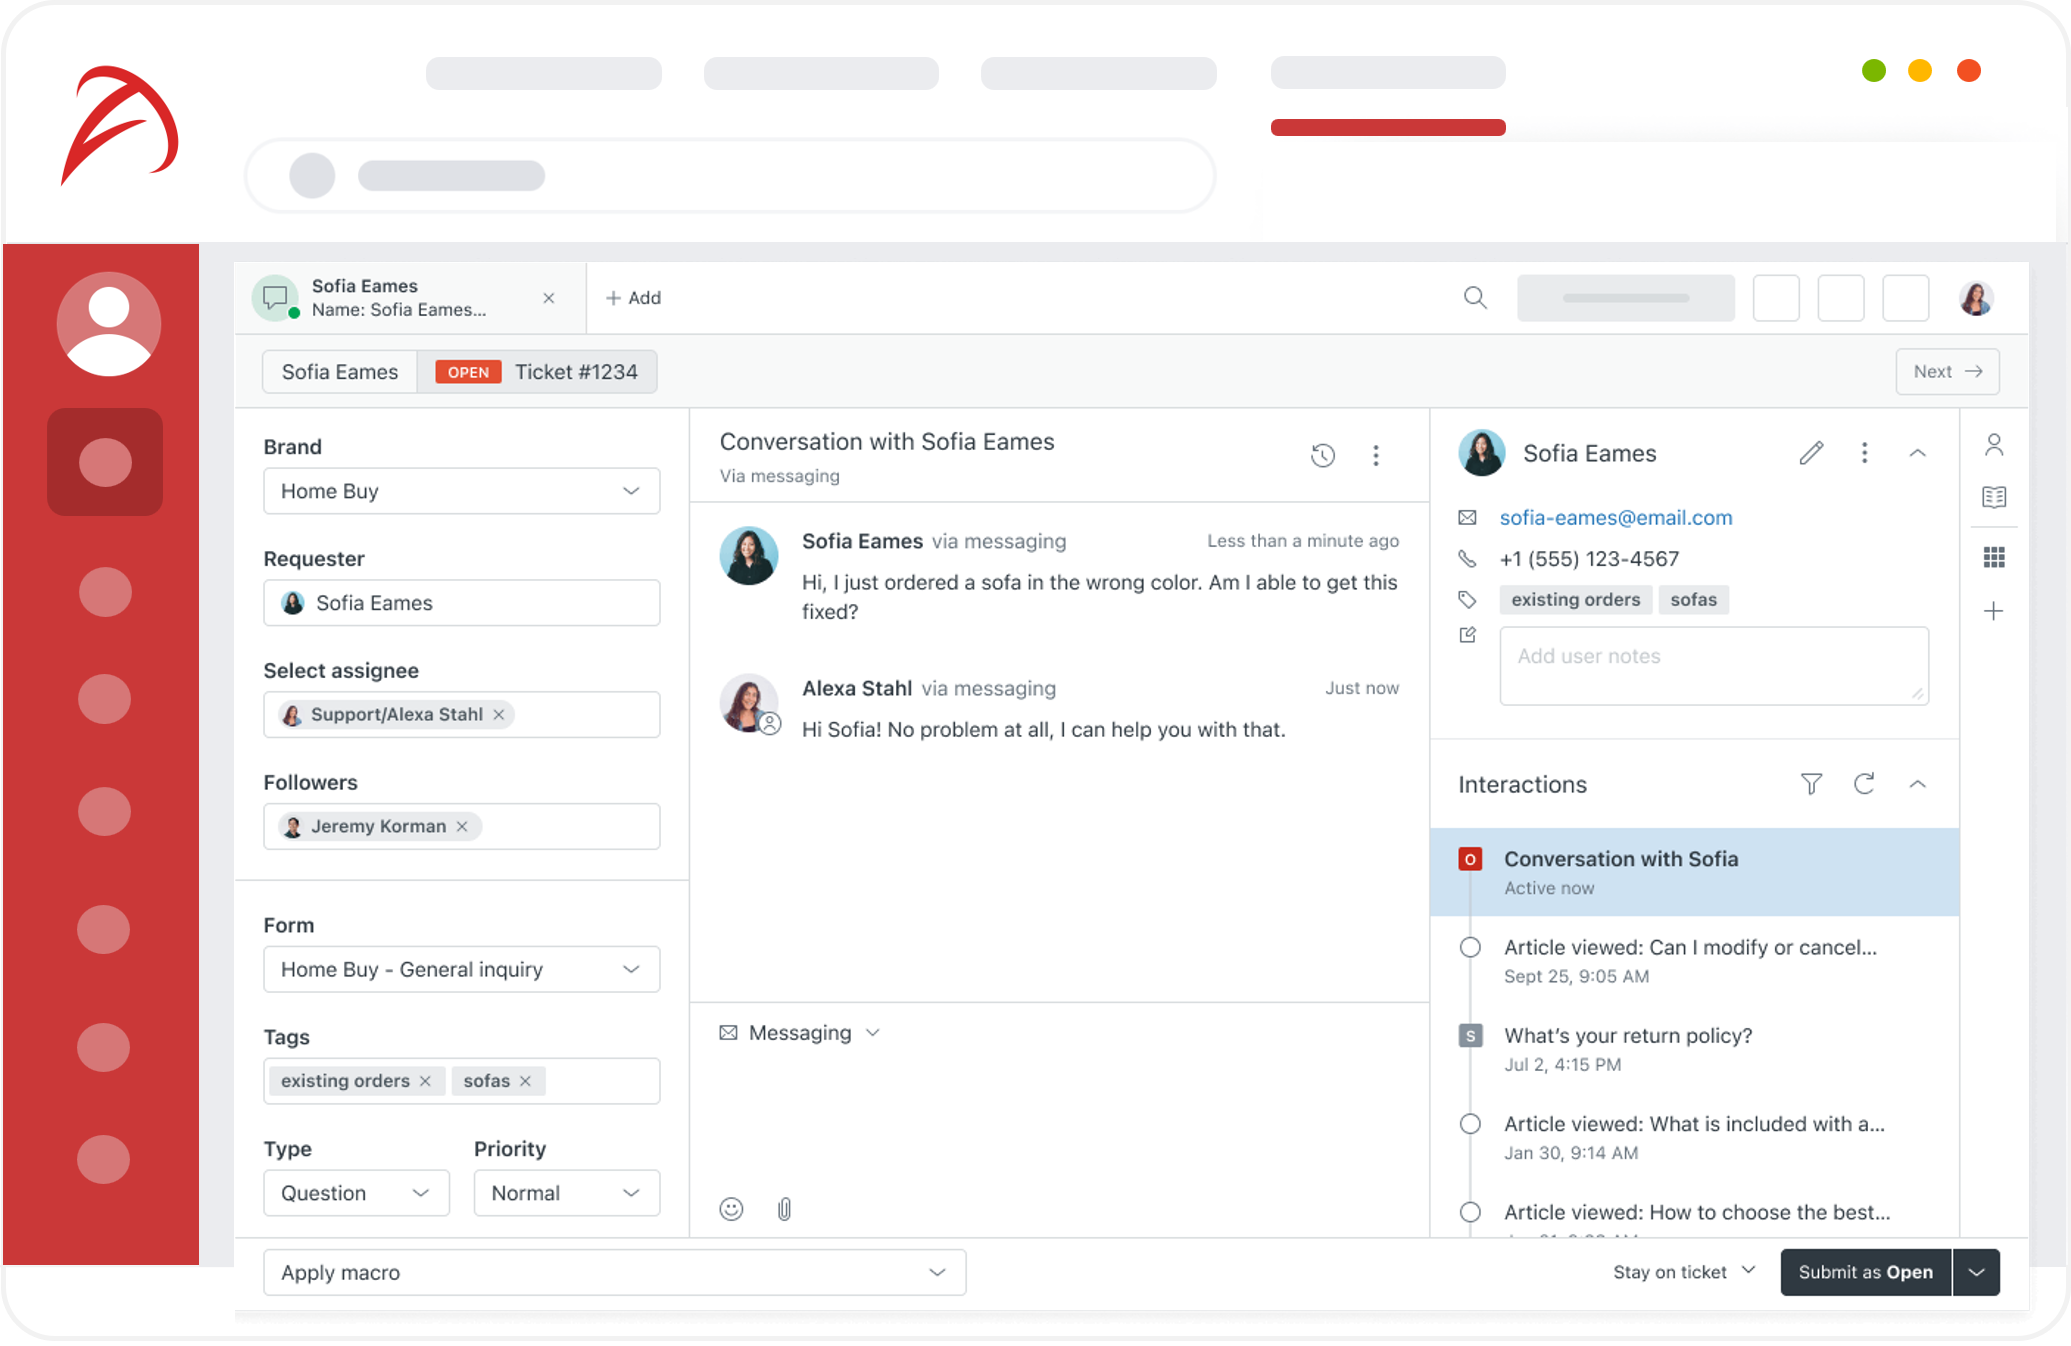Click the plus icon in right rail
This screenshot has height=1346, width=2071.
tap(1994, 611)
